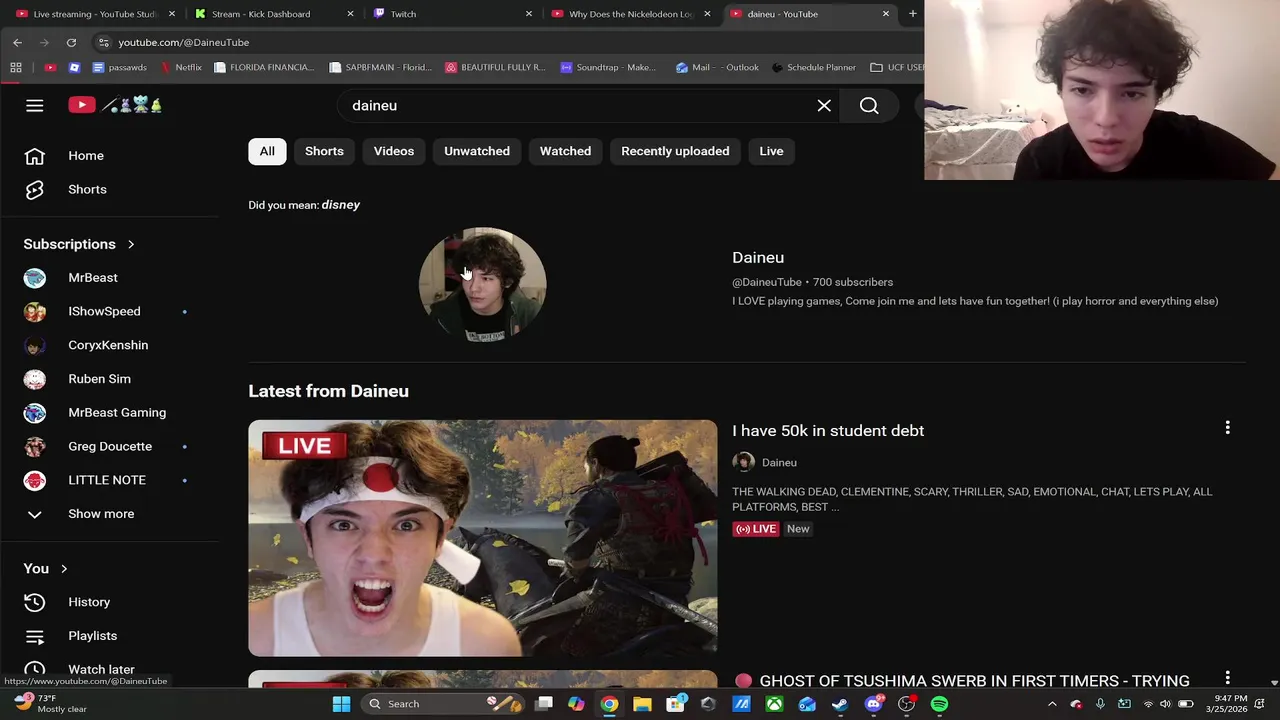Open 'I have 50k in student debt' title
Viewport: 1280px width, 720px height.
point(828,431)
